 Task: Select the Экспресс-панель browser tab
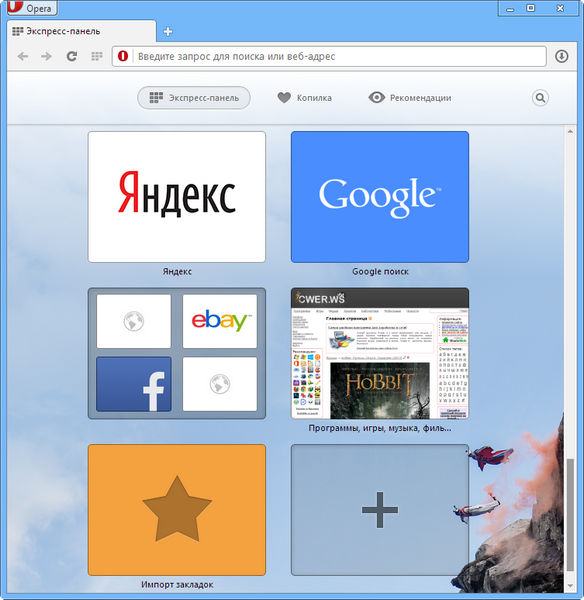(x=81, y=31)
